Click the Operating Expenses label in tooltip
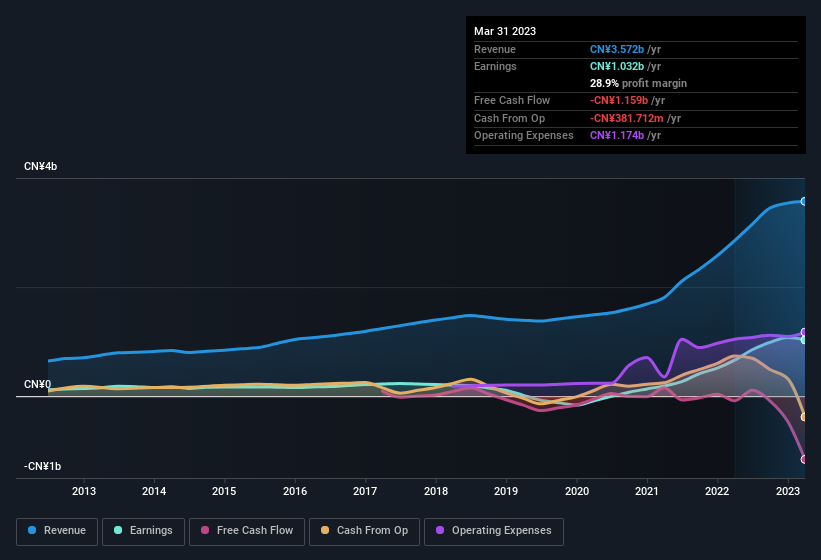The width and height of the screenshot is (821, 560). coord(524,136)
